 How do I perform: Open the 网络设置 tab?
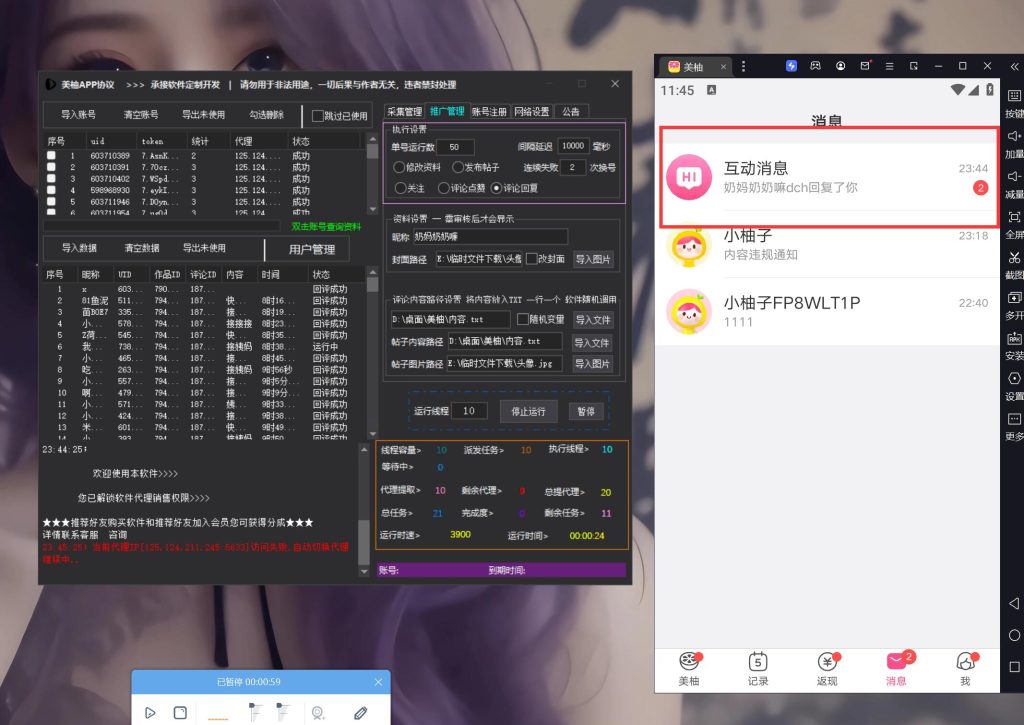(531, 112)
